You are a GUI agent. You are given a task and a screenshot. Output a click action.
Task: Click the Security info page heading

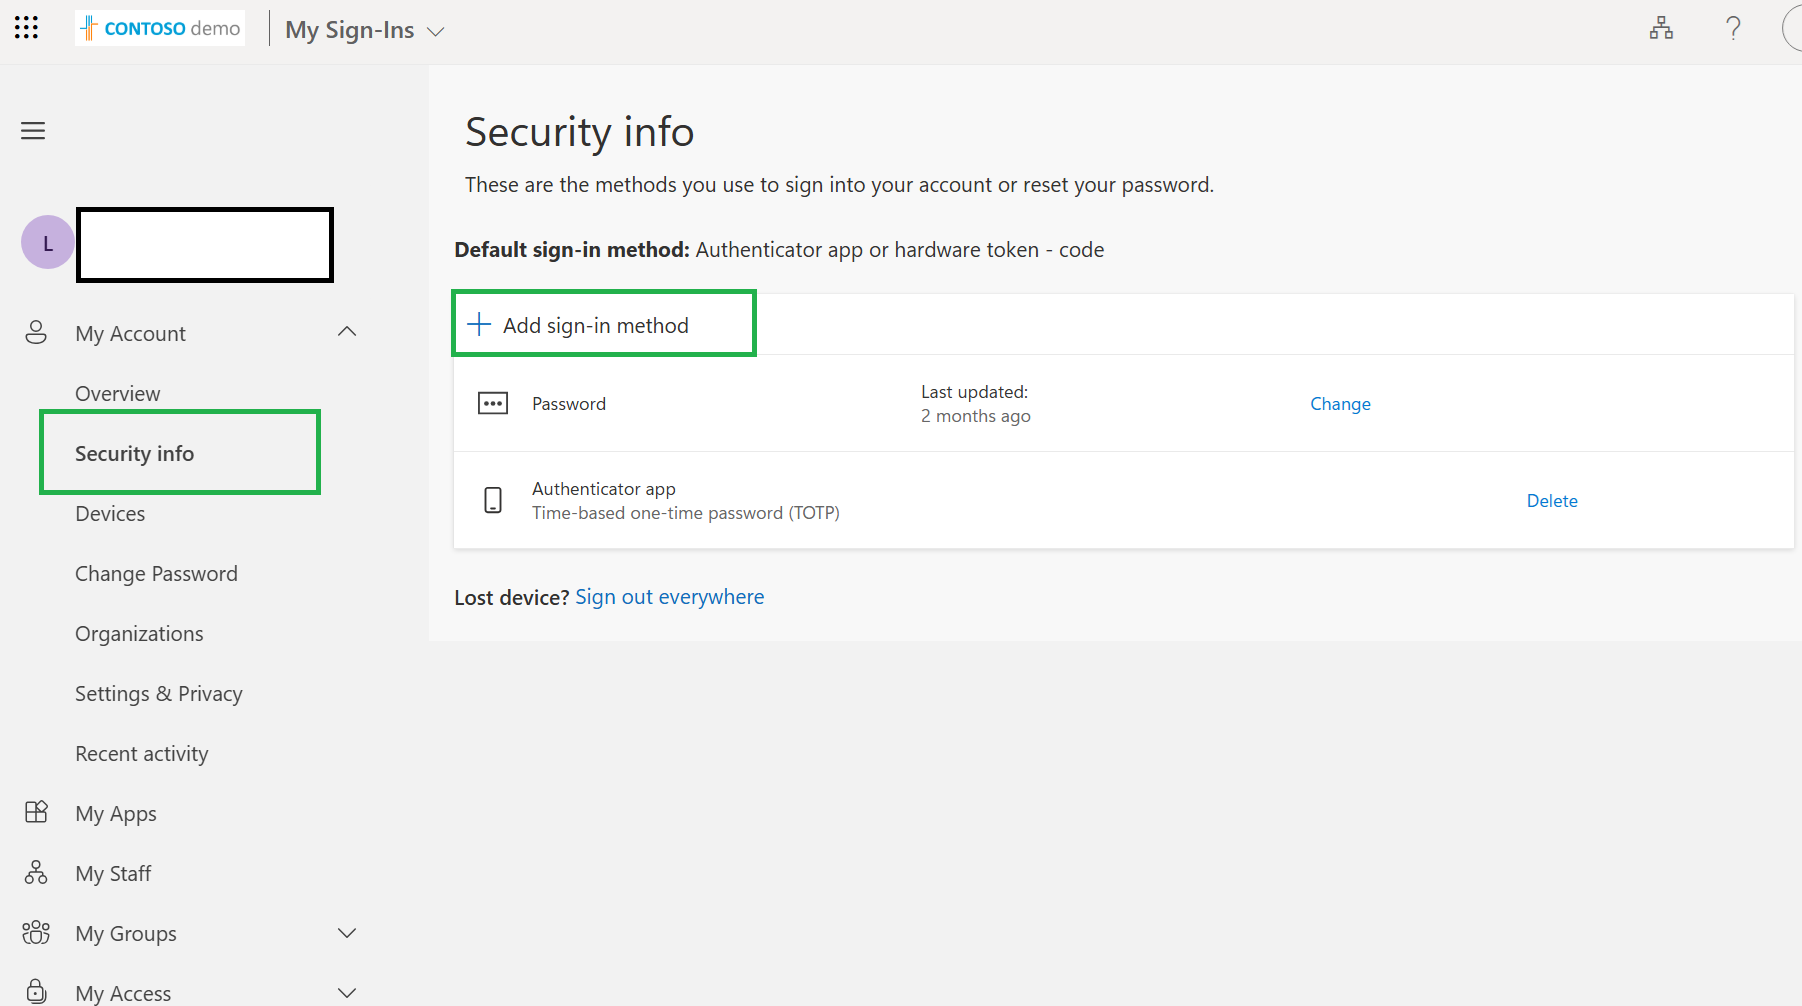pyautogui.click(x=579, y=132)
